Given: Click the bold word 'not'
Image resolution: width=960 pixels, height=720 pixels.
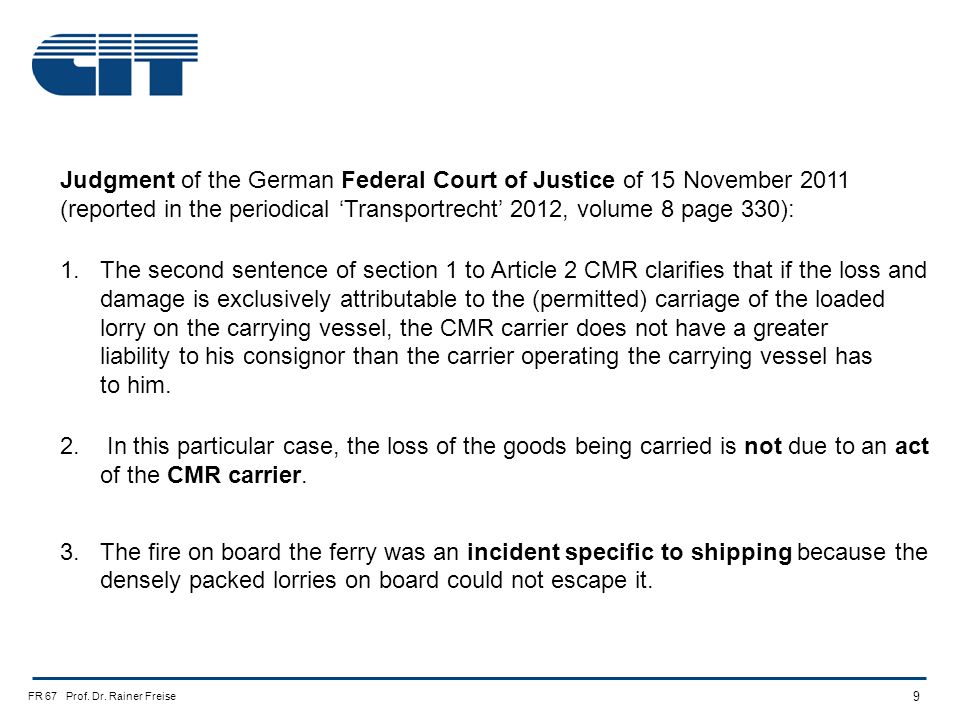Looking at the screenshot, I should click(763, 446).
